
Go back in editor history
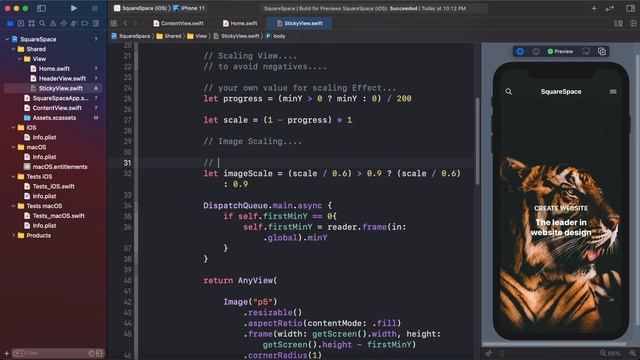(125, 23)
